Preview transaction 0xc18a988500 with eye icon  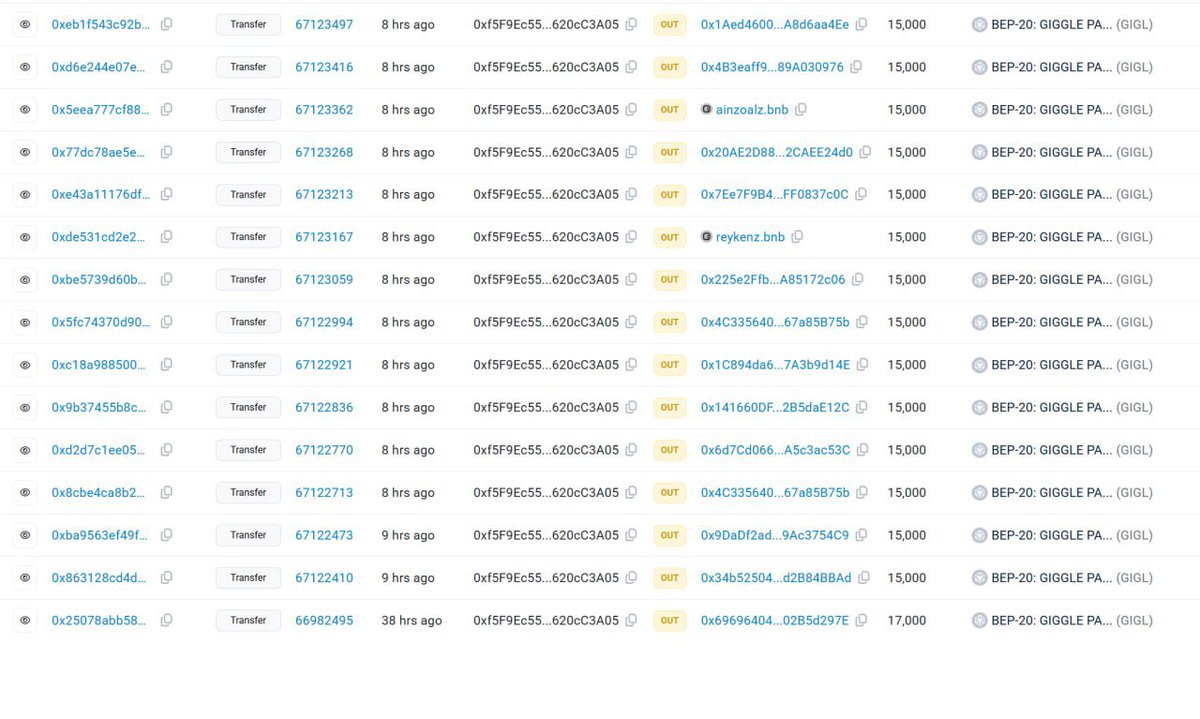(25, 364)
